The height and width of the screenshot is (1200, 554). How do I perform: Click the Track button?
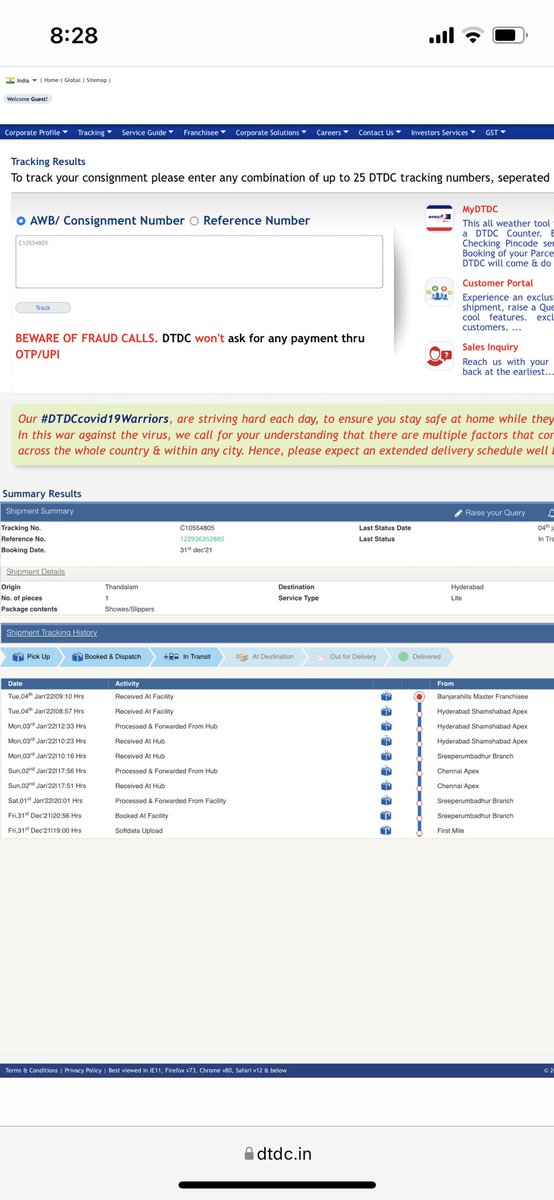pyautogui.click(x=43, y=308)
